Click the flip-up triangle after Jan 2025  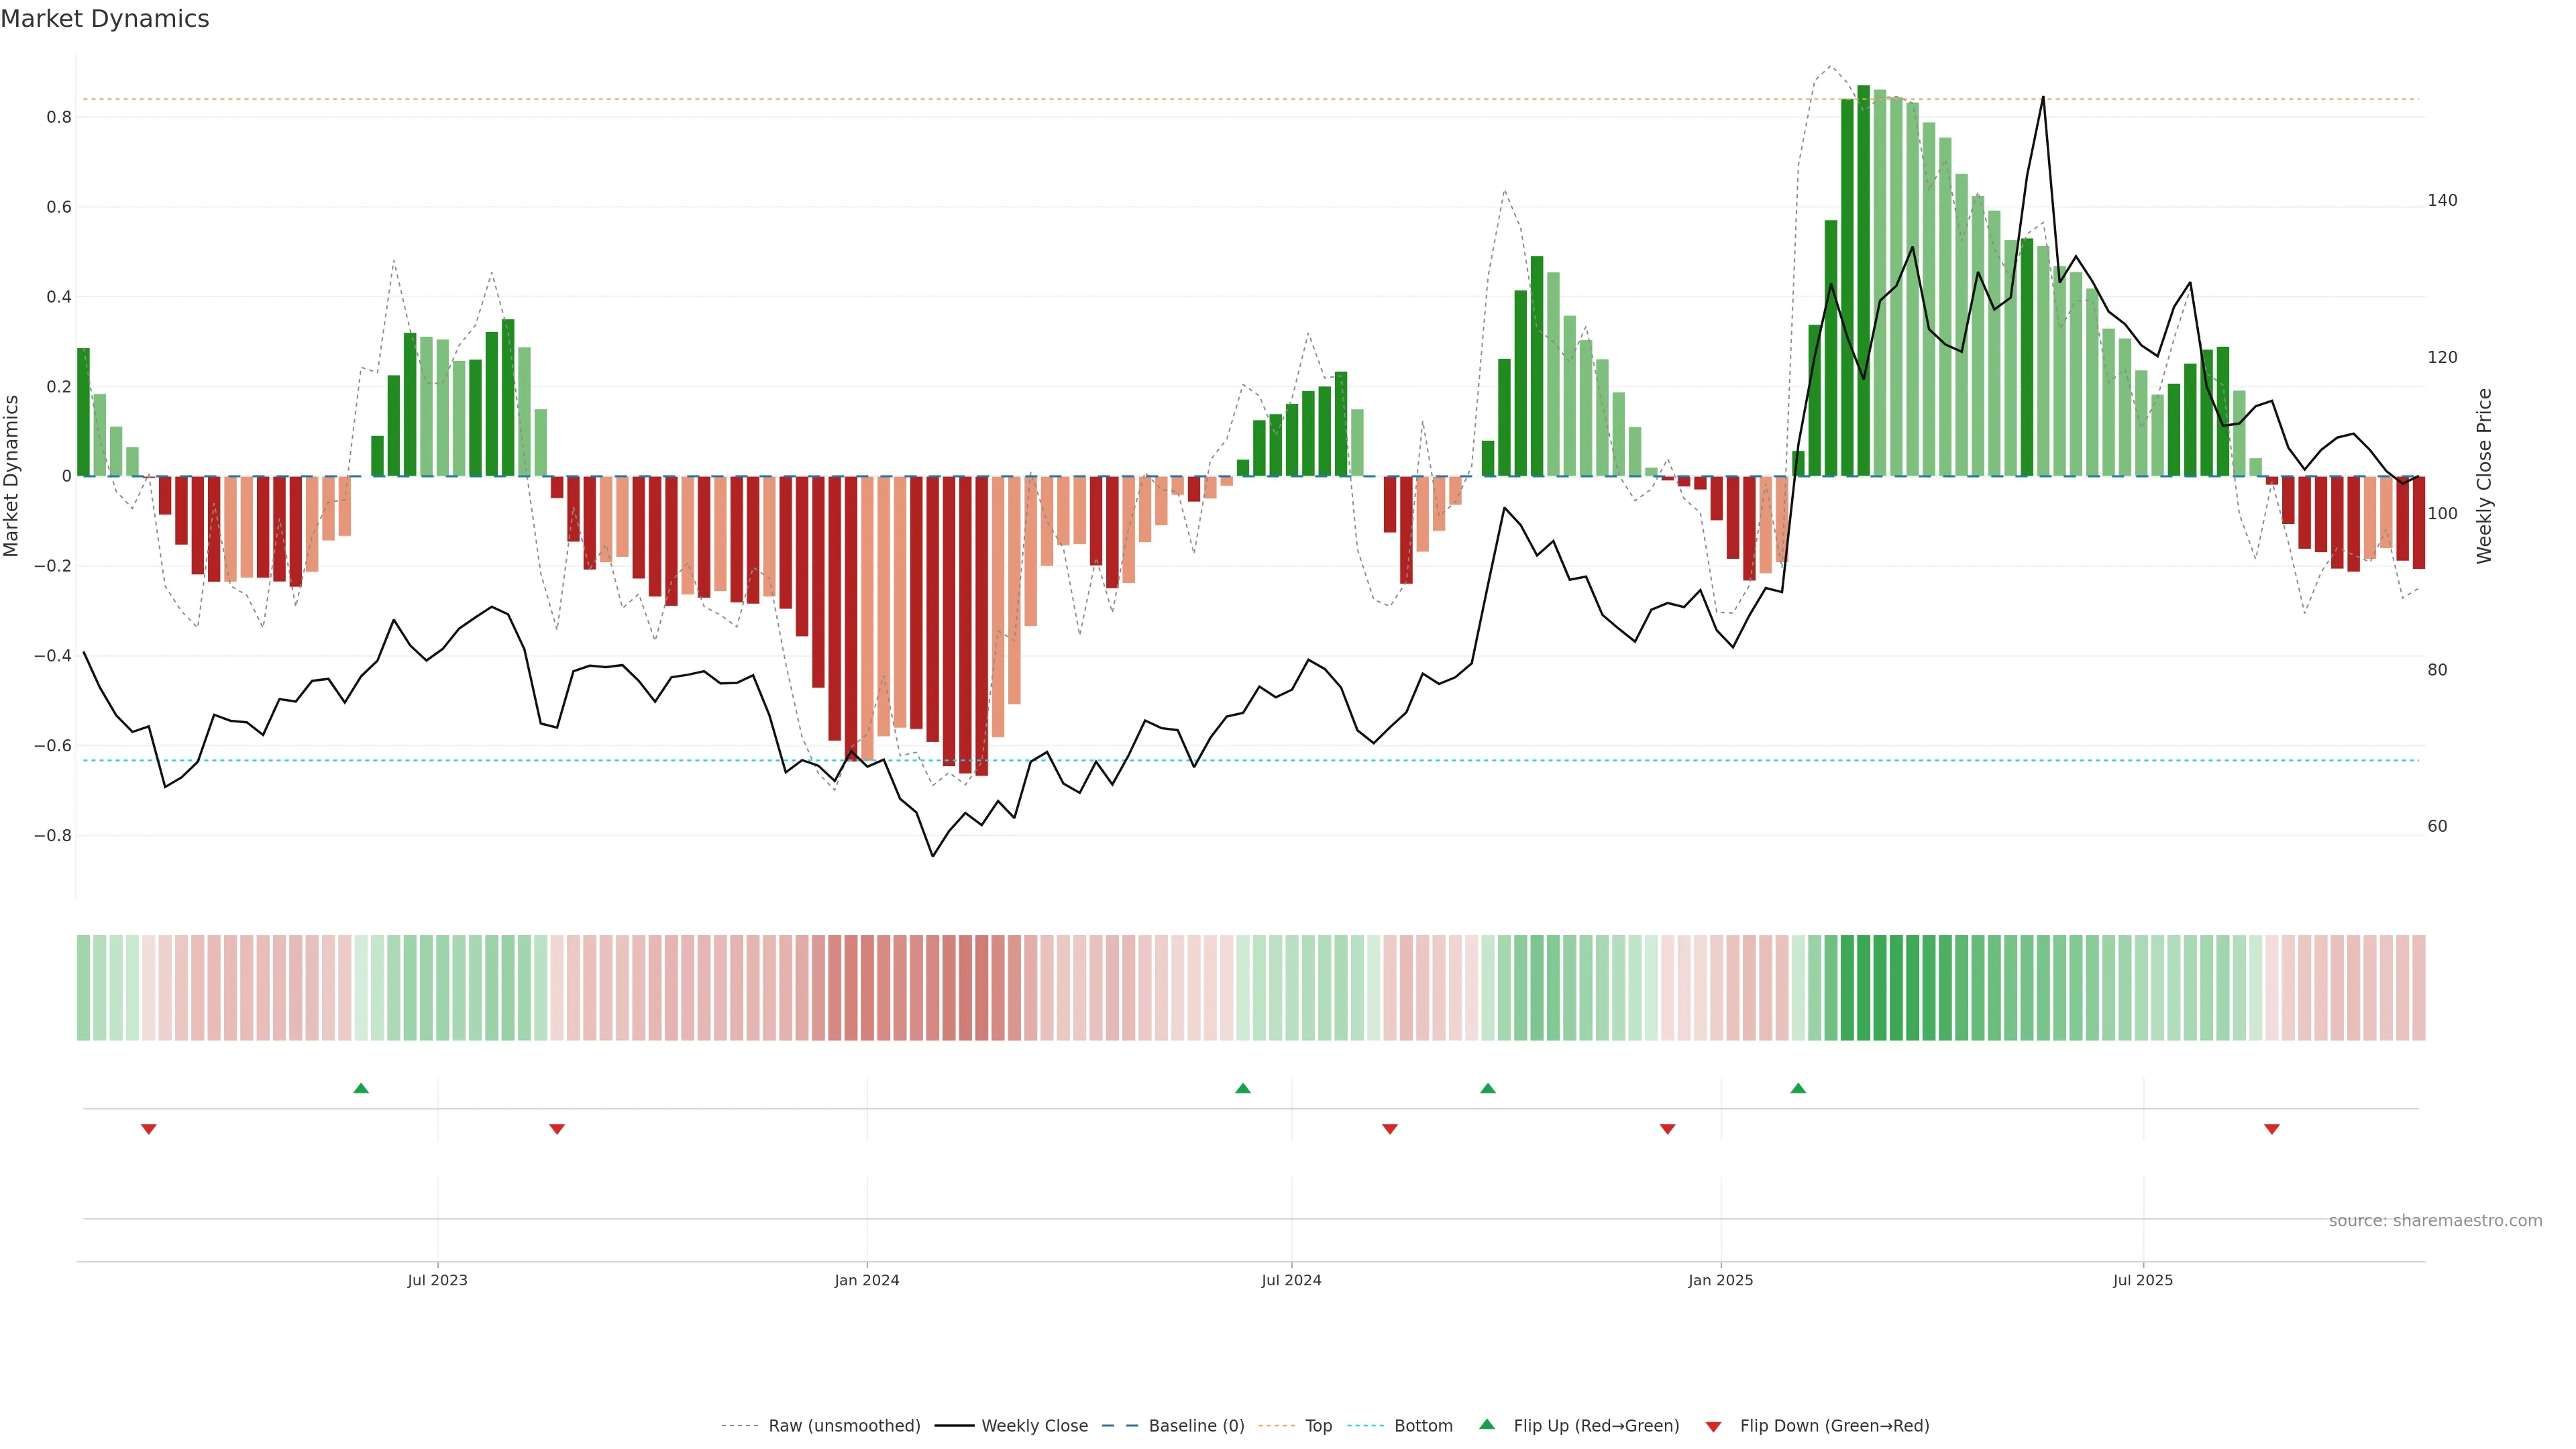(x=1798, y=1088)
